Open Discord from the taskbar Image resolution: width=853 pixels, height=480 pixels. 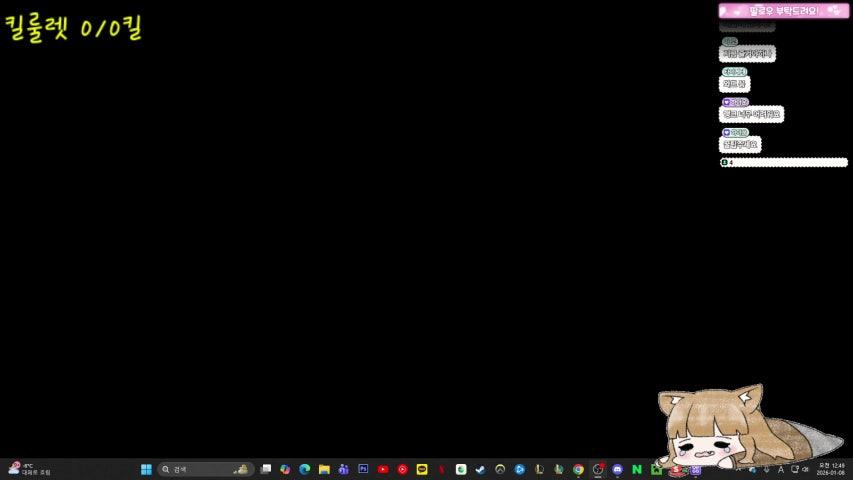tap(617, 469)
